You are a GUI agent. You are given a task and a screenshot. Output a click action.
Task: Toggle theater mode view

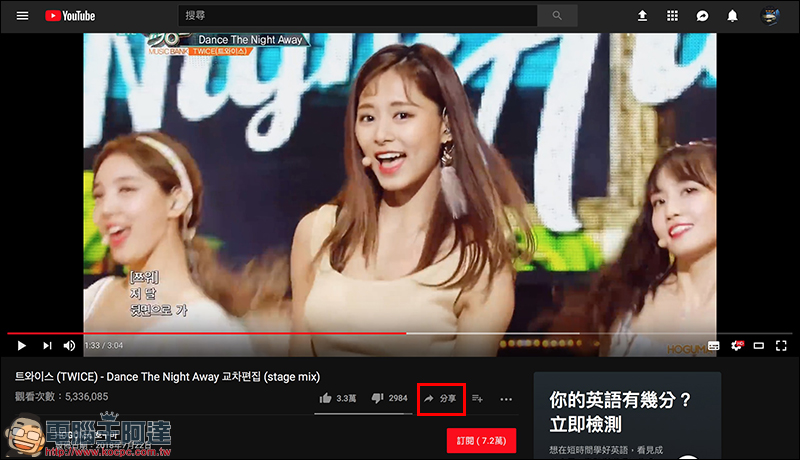(759, 345)
